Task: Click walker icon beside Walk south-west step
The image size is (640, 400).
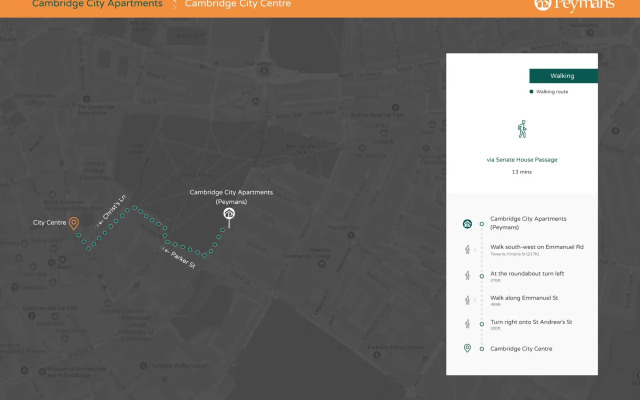Action: click(x=467, y=249)
